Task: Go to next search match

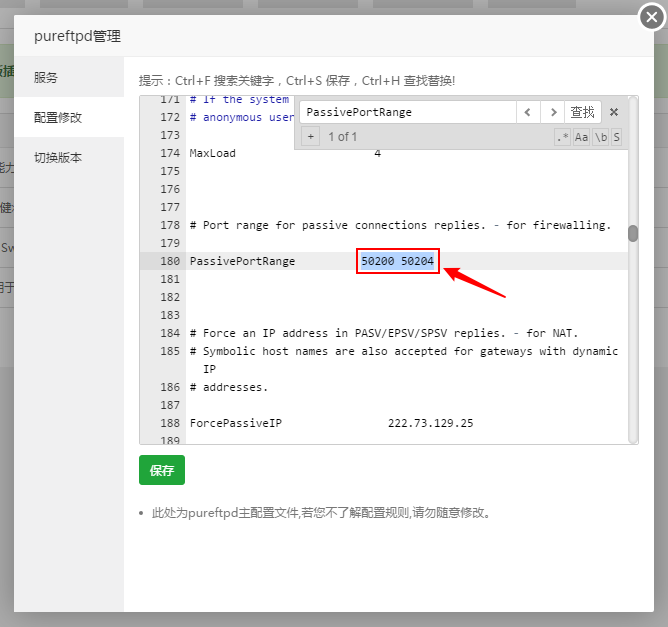Action: 553,112
